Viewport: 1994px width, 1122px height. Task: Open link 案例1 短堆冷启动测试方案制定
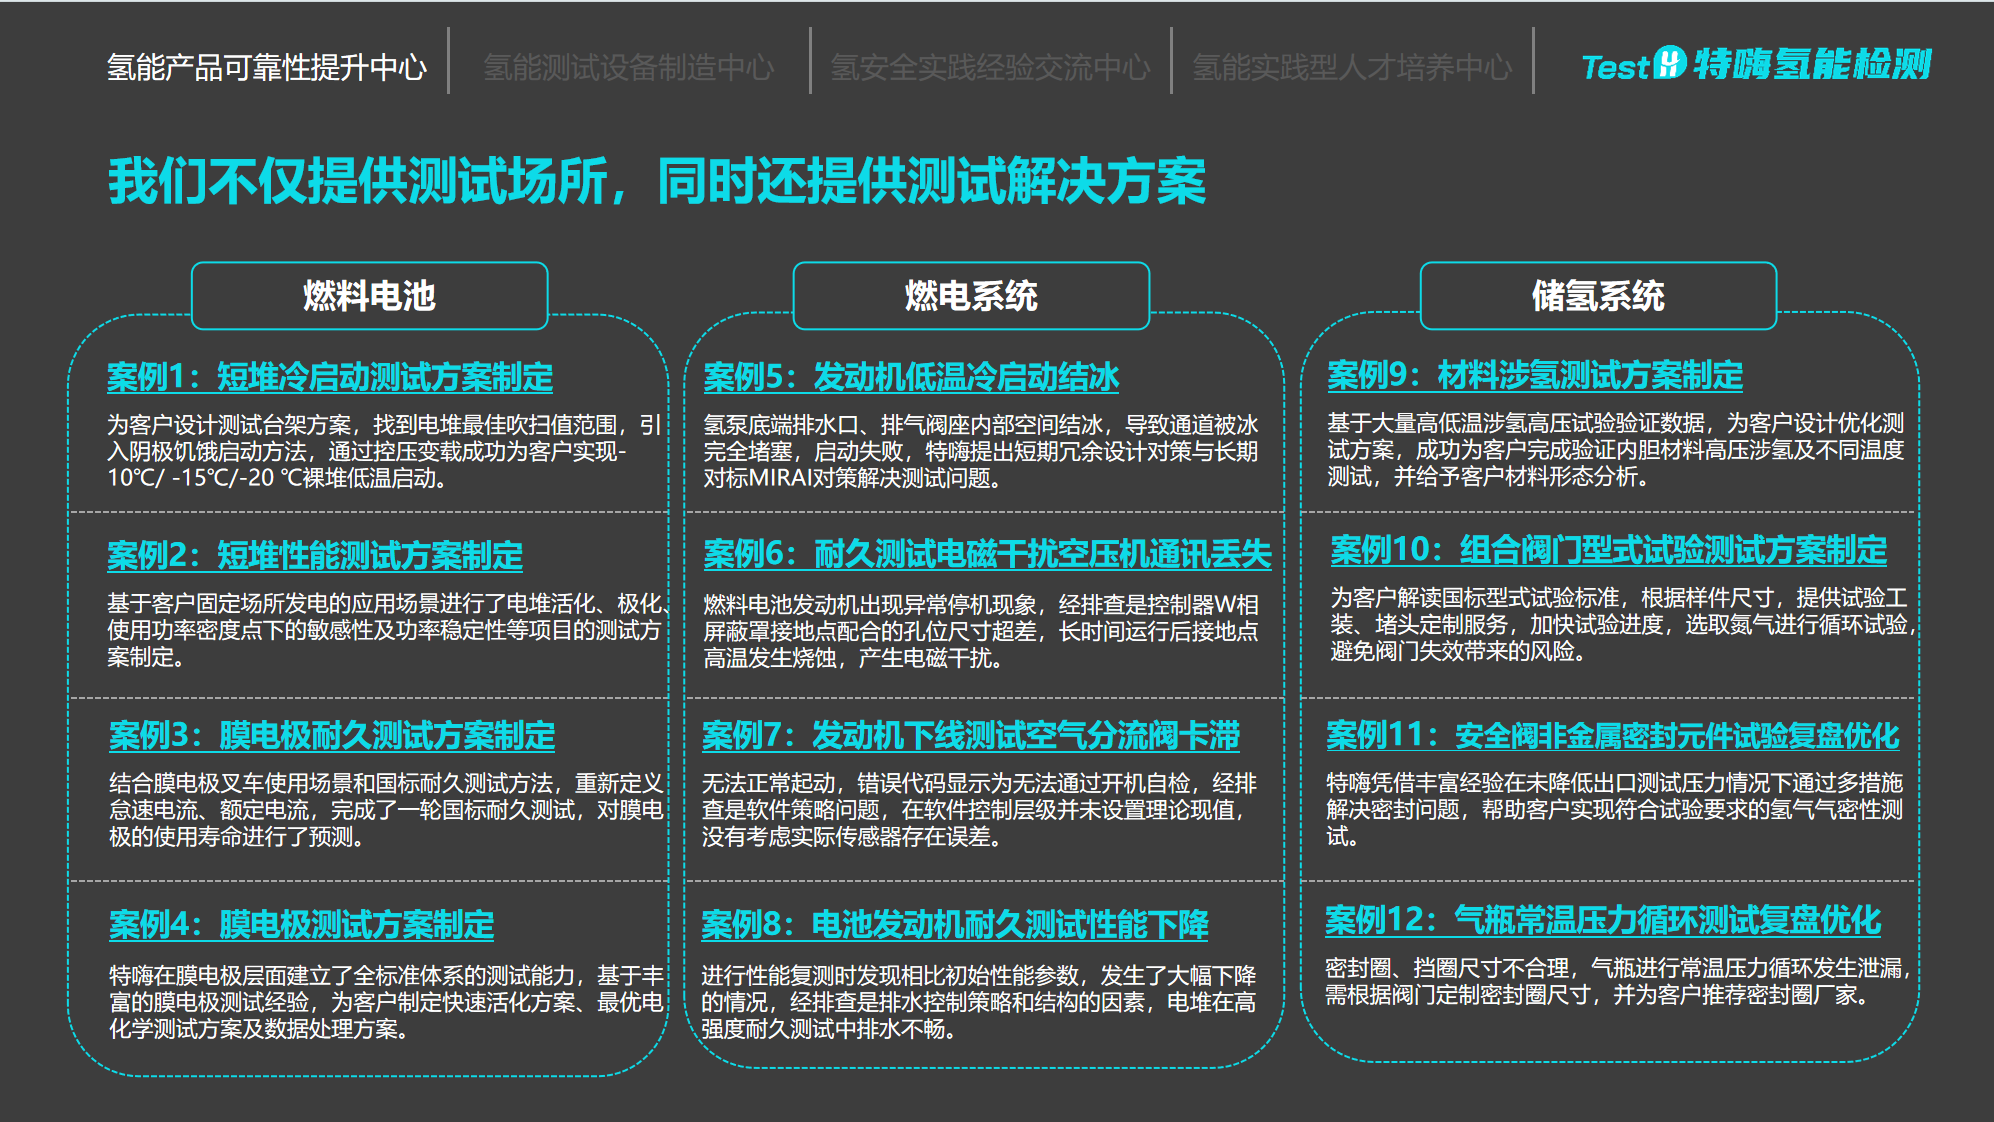pos(330,377)
